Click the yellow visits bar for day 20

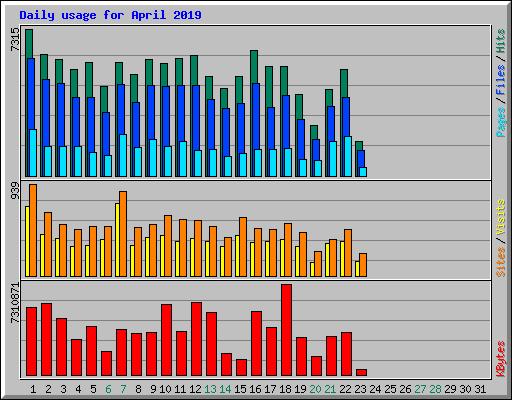coord(312,269)
